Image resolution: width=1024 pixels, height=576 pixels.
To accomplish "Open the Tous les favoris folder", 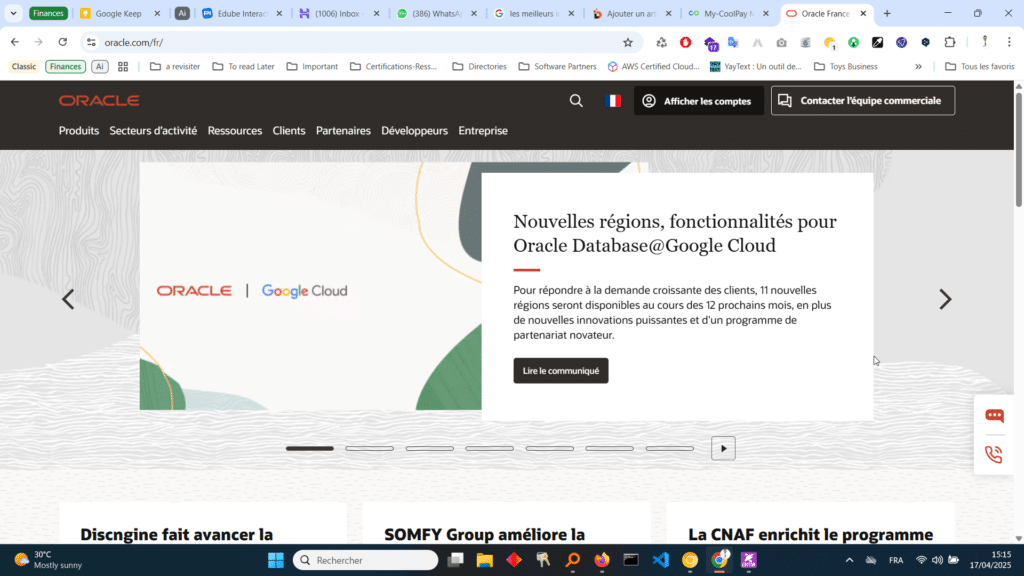I will (980, 67).
